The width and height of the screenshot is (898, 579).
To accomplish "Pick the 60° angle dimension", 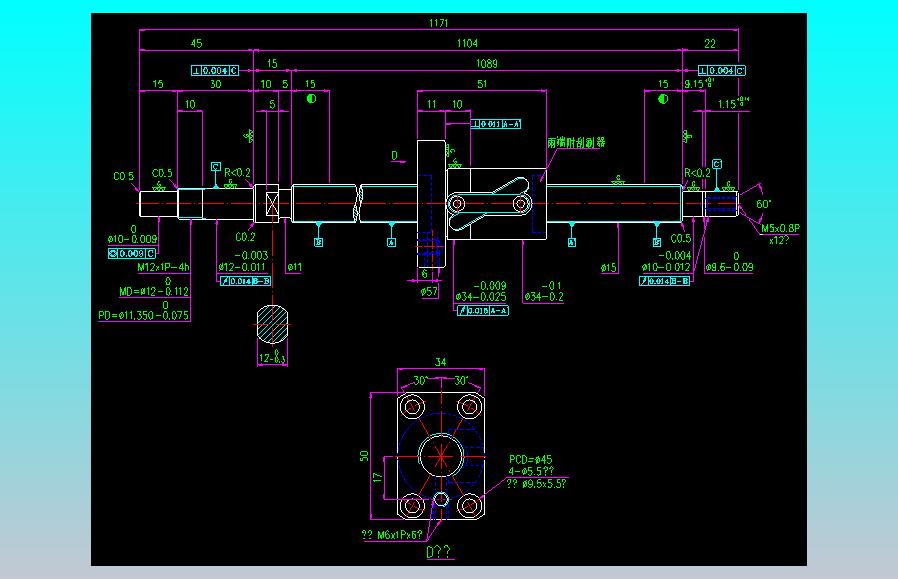I will point(763,204).
